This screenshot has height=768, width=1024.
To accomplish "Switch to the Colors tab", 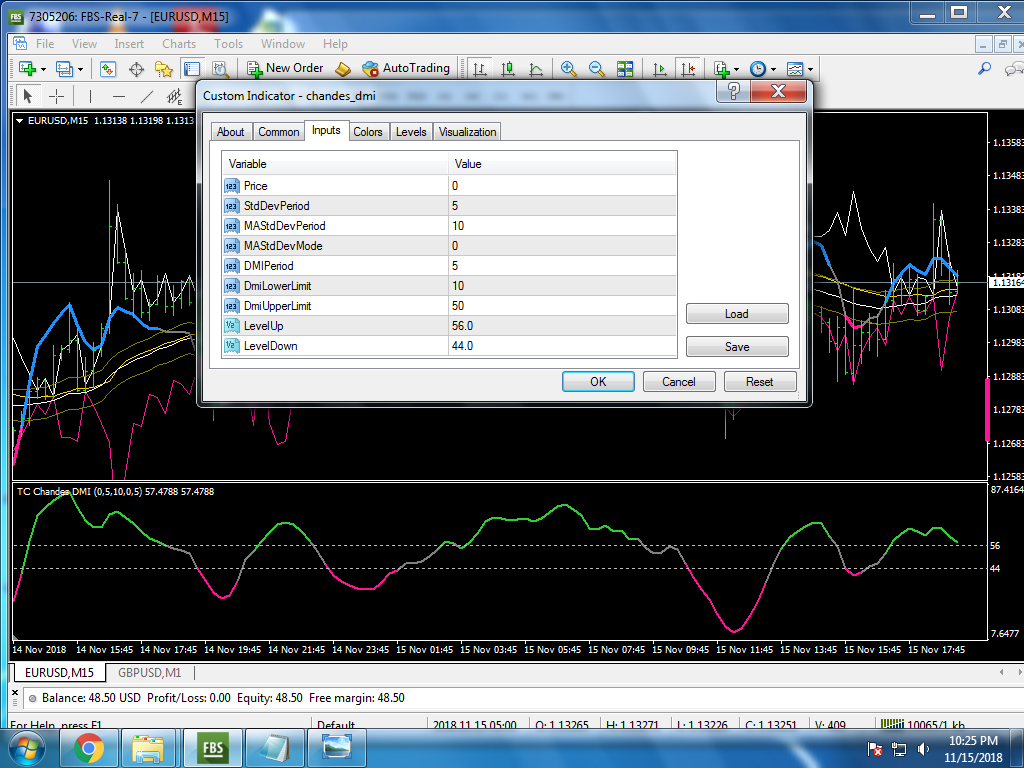I will [x=368, y=132].
